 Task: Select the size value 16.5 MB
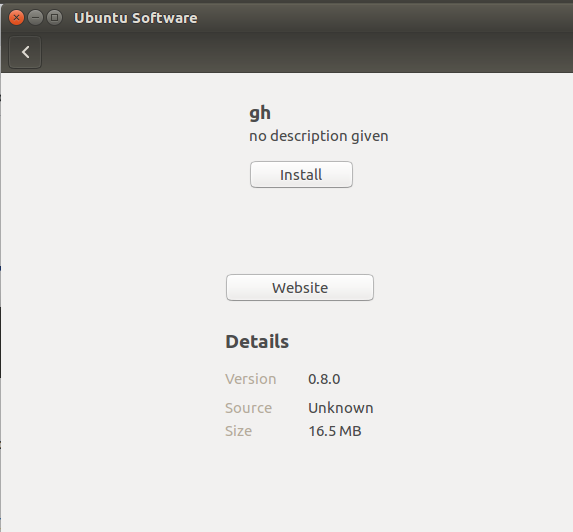click(x=335, y=431)
